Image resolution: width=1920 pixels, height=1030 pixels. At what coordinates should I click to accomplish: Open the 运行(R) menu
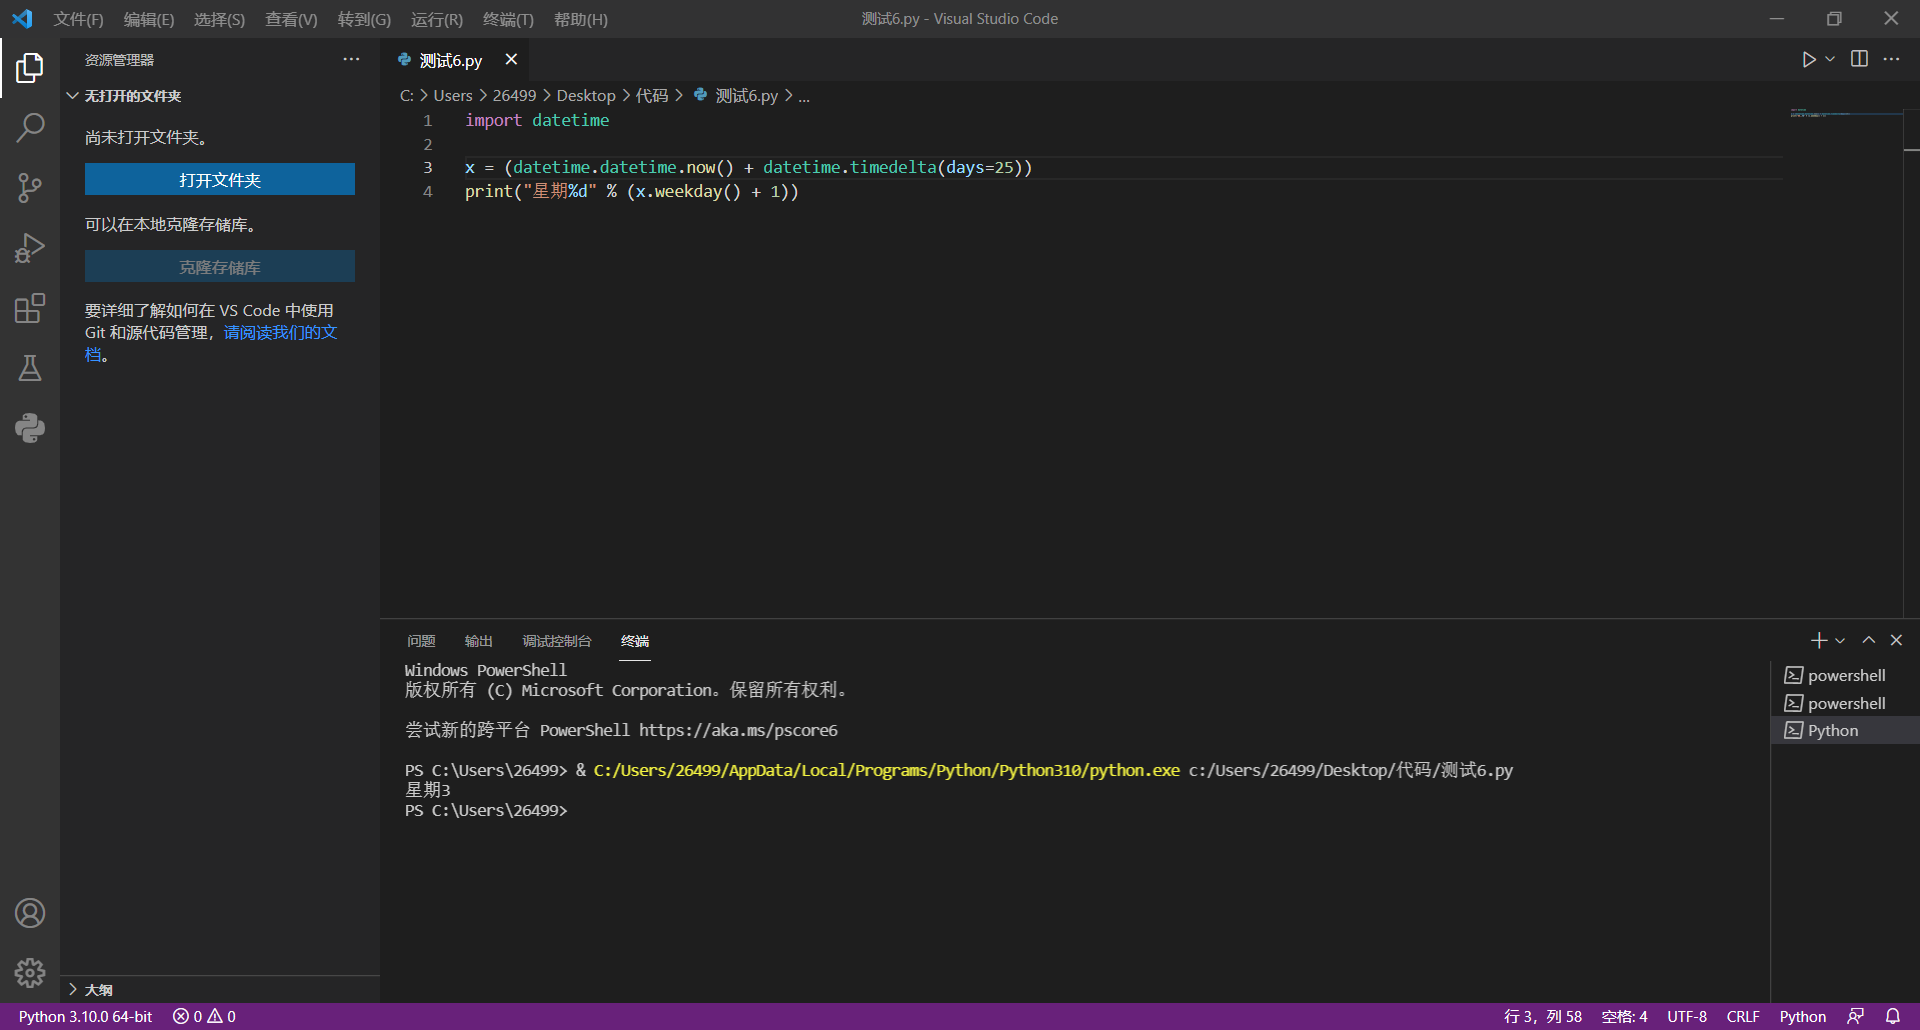pyautogui.click(x=437, y=19)
